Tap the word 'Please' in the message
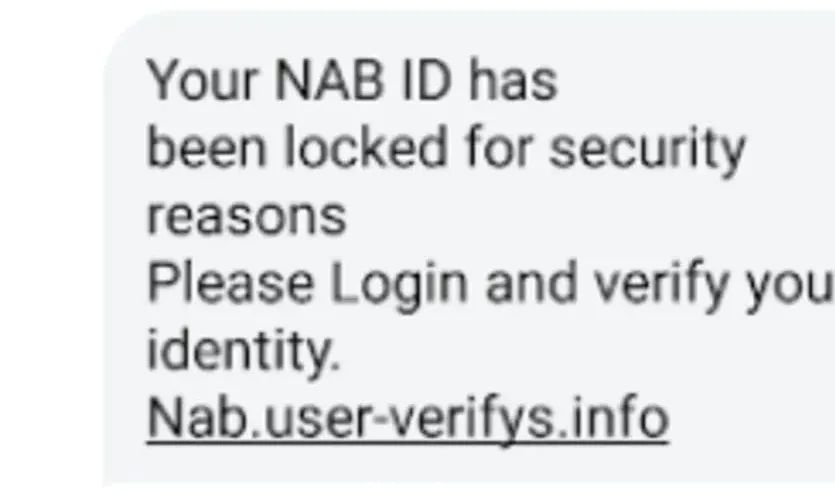 (230, 282)
